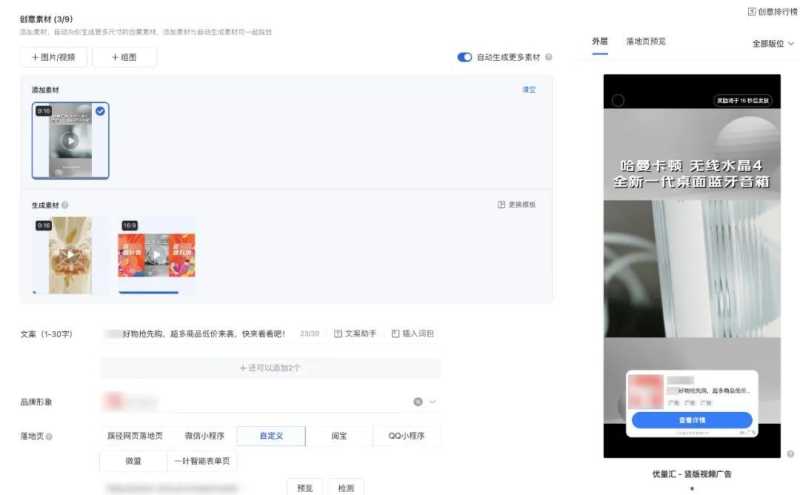Open 创意排行榜 ranking link

[773, 12]
